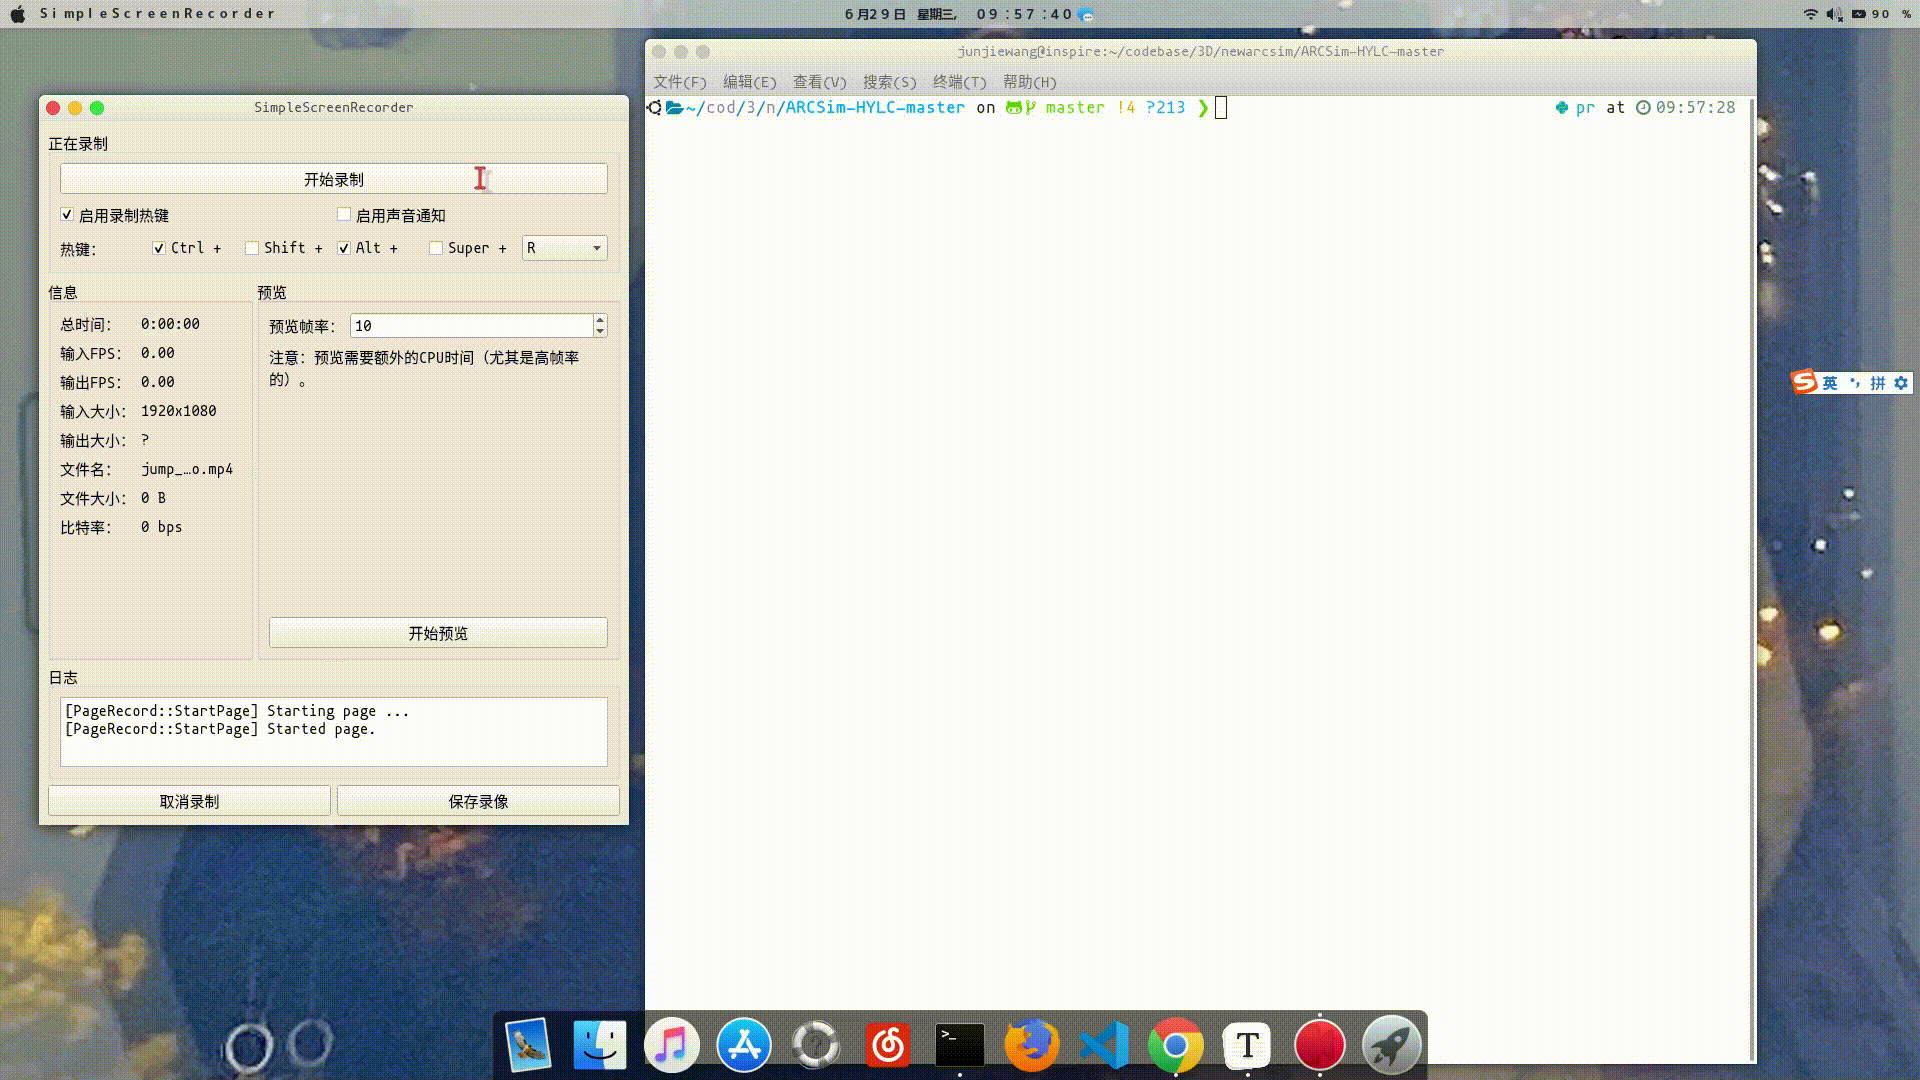Click the terminal icon in the dock

[x=959, y=1044]
